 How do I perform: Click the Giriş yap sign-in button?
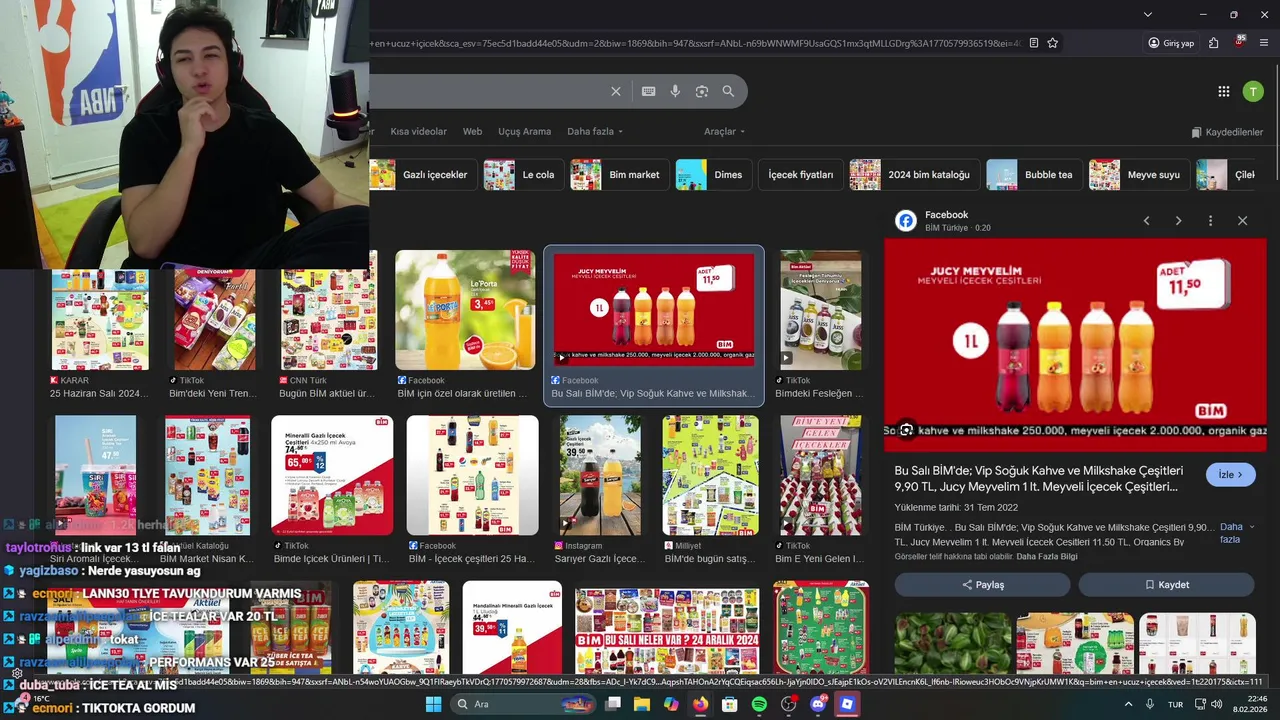point(1171,43)
